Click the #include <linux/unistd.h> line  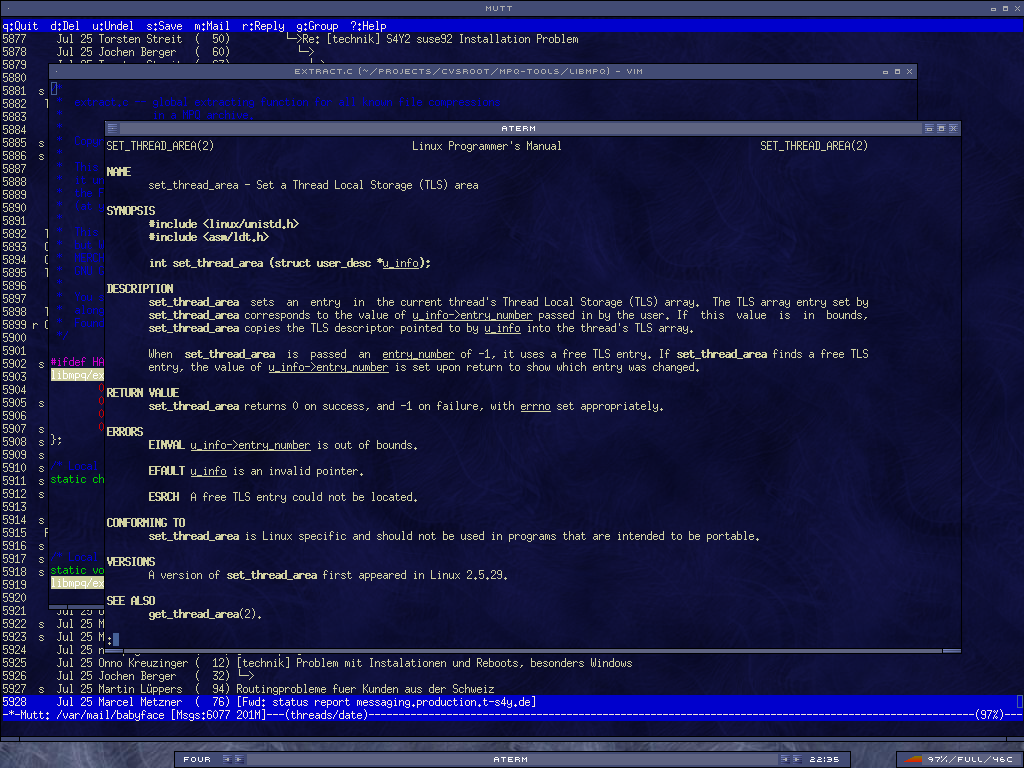click(224, 224)
